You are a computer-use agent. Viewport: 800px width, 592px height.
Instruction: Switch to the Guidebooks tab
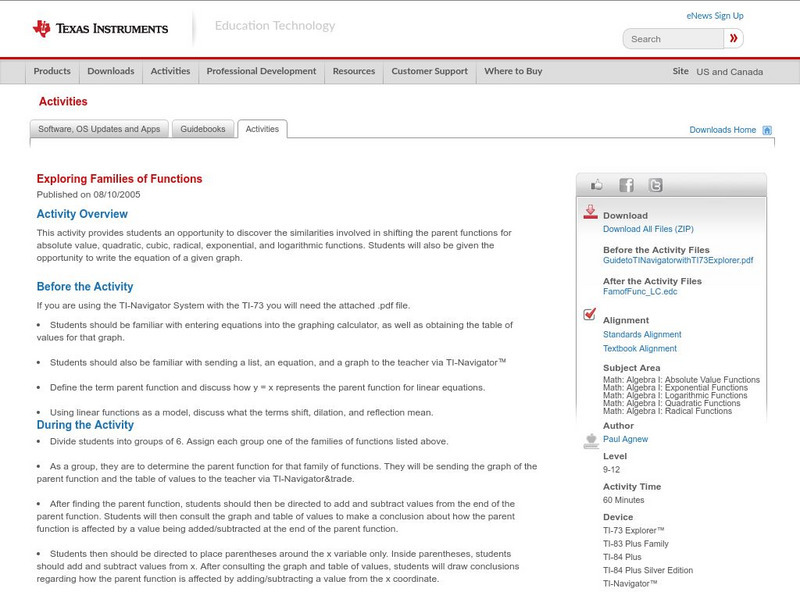tap(203, 129)
